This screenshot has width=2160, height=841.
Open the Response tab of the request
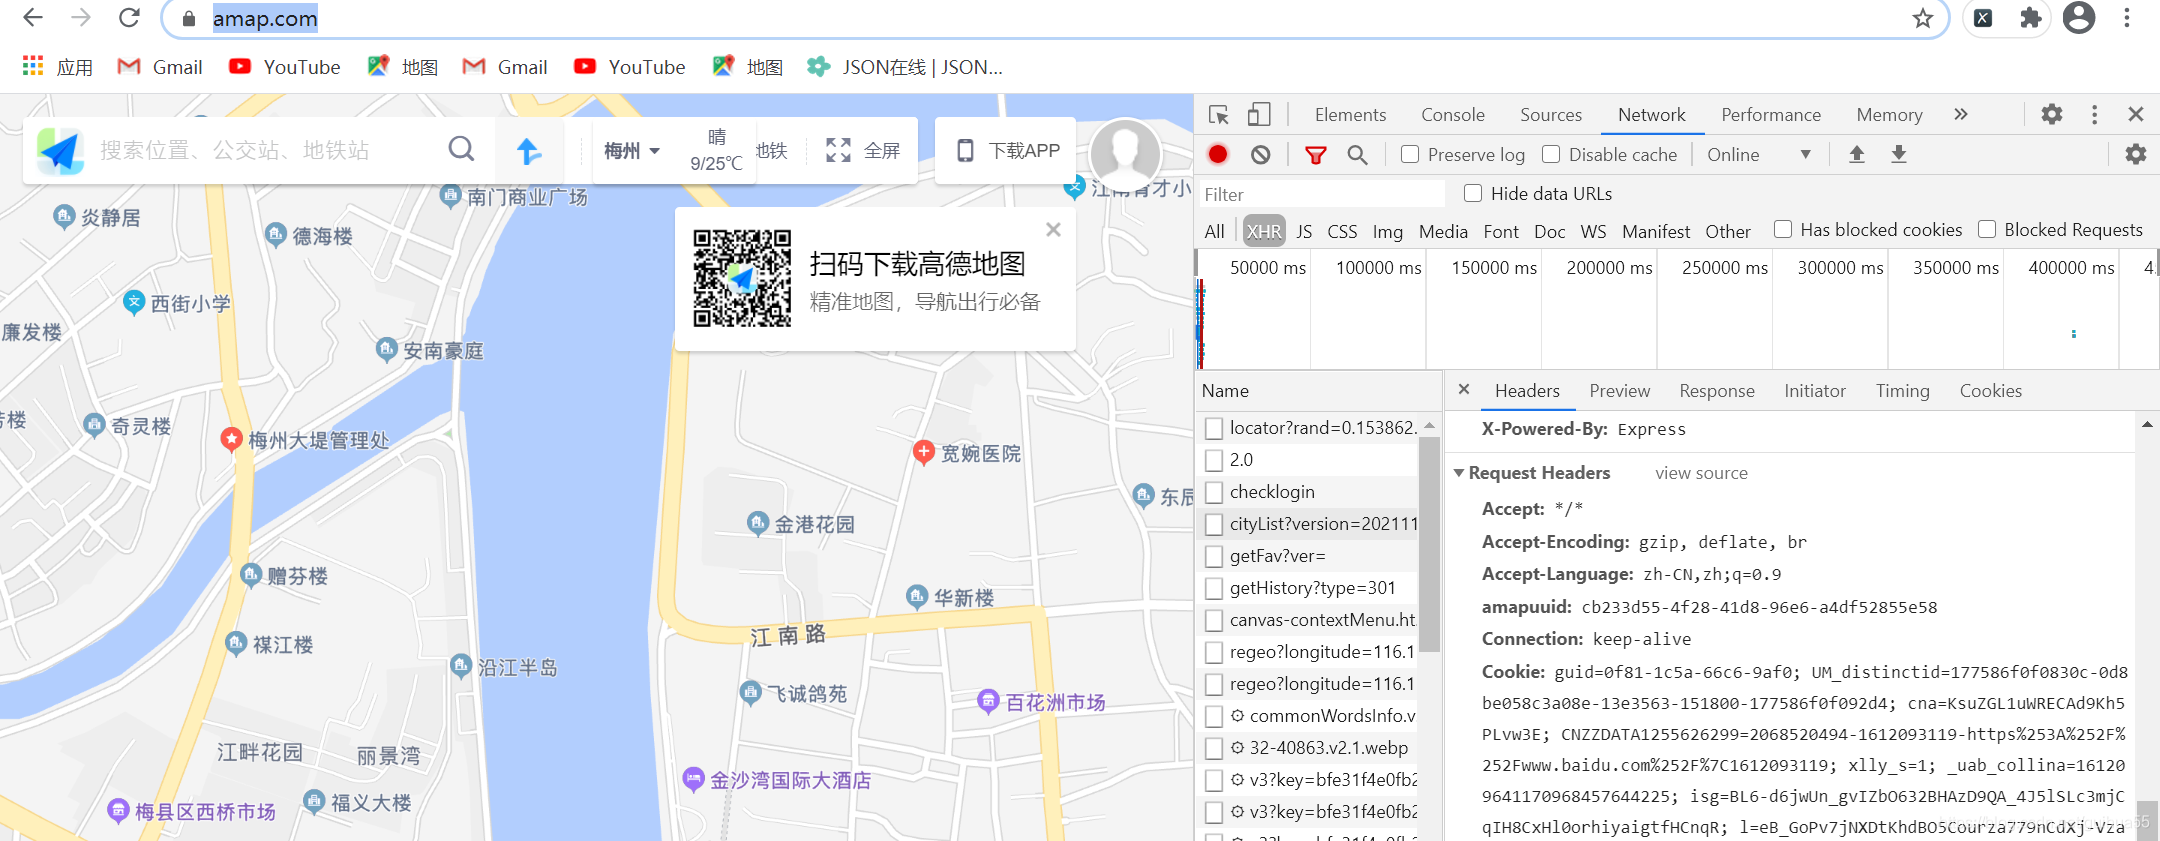point(1717,391)
